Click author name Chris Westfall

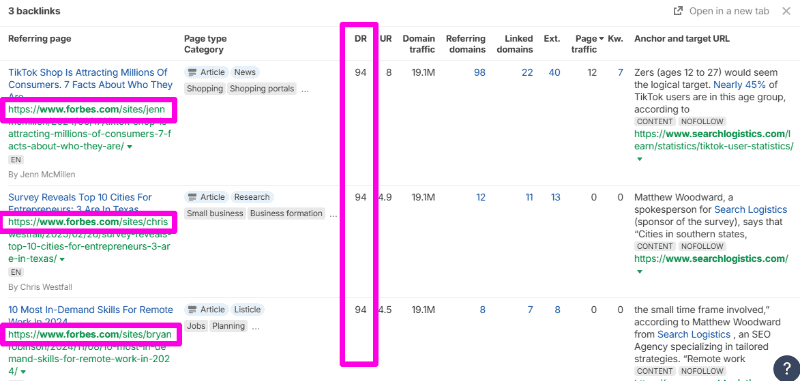click(46, 287)
